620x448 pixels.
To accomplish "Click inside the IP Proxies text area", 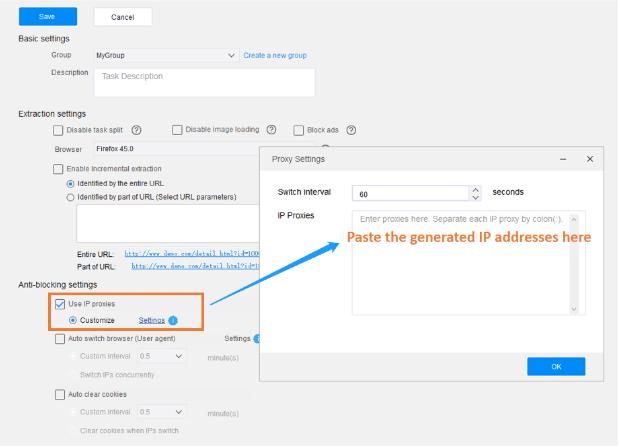I will [461, 263].
